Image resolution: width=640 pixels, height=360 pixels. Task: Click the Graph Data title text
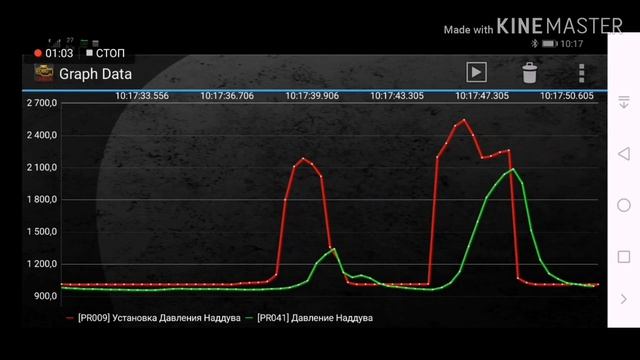(x=96, y=74)
